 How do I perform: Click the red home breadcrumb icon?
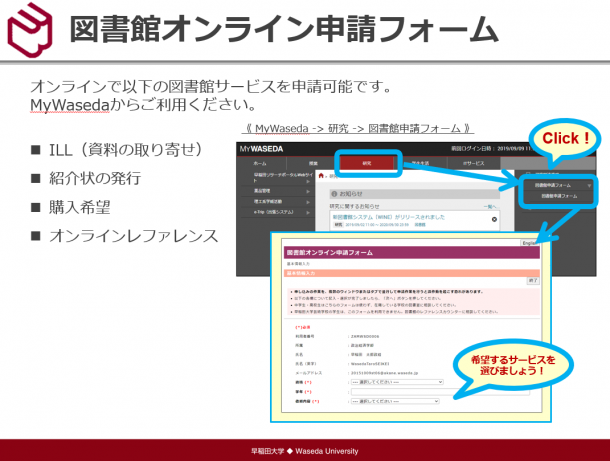321,176
